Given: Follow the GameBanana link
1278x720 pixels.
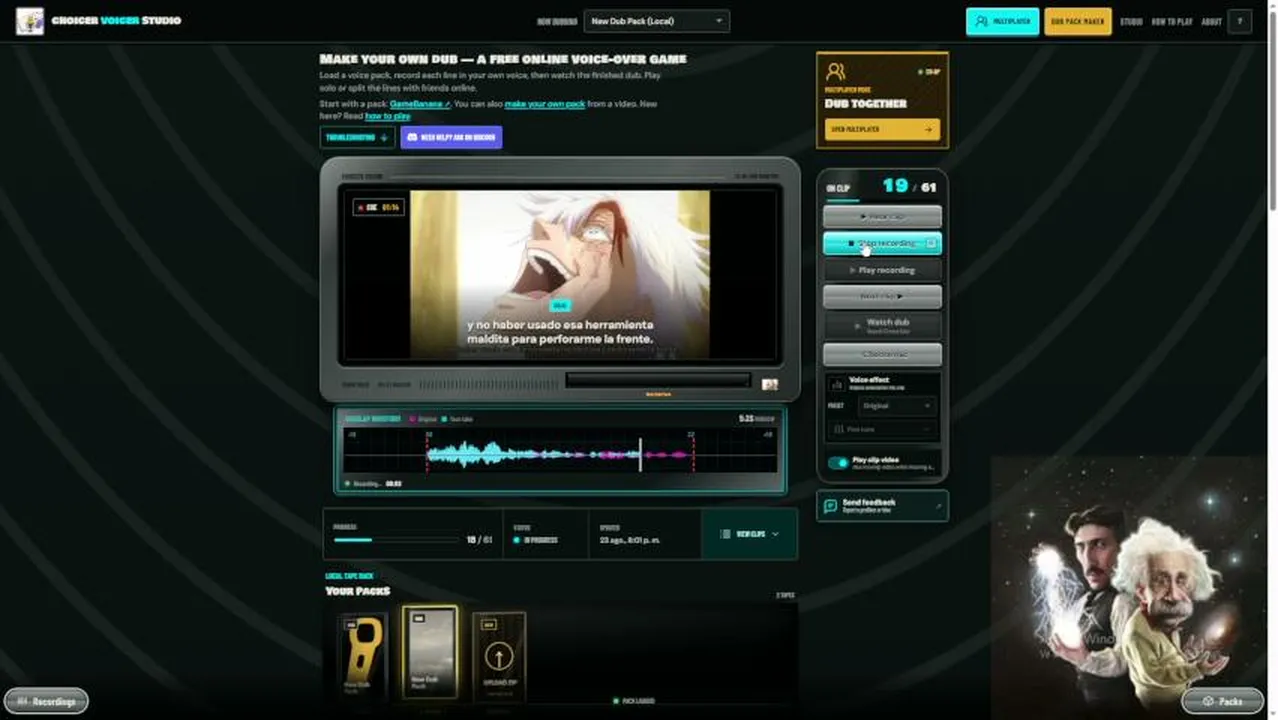Looking at the screenshot, I should [x=420, y=104].
